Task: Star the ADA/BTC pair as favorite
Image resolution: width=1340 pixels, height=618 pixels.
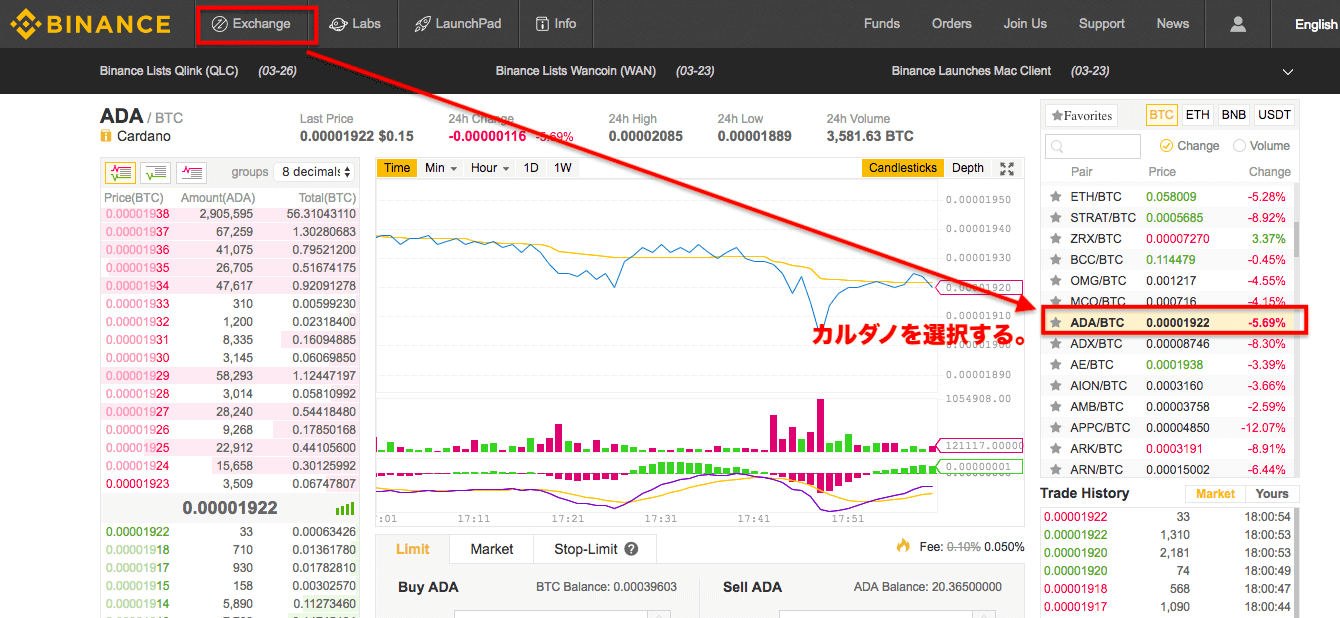Action: 1055,323
